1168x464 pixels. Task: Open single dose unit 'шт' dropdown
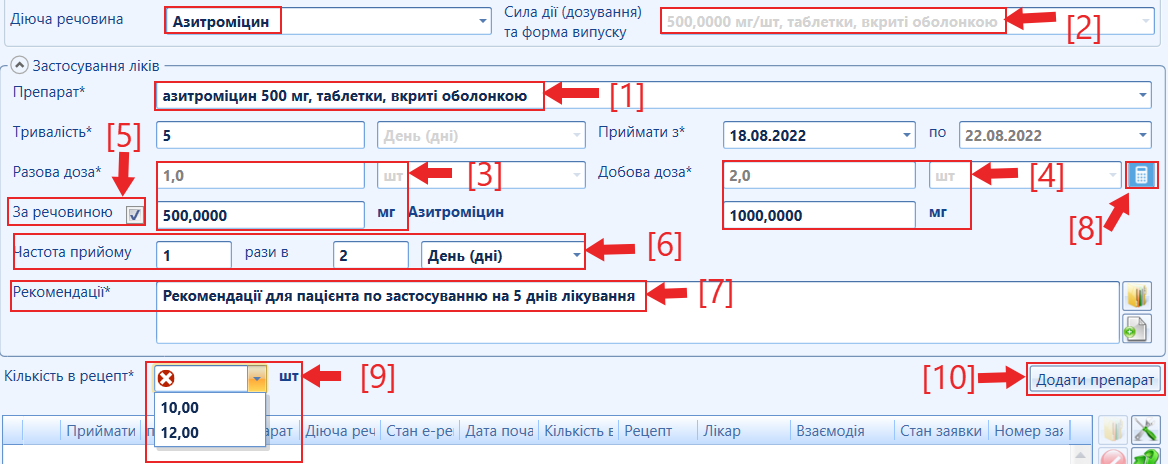[577, 176]
